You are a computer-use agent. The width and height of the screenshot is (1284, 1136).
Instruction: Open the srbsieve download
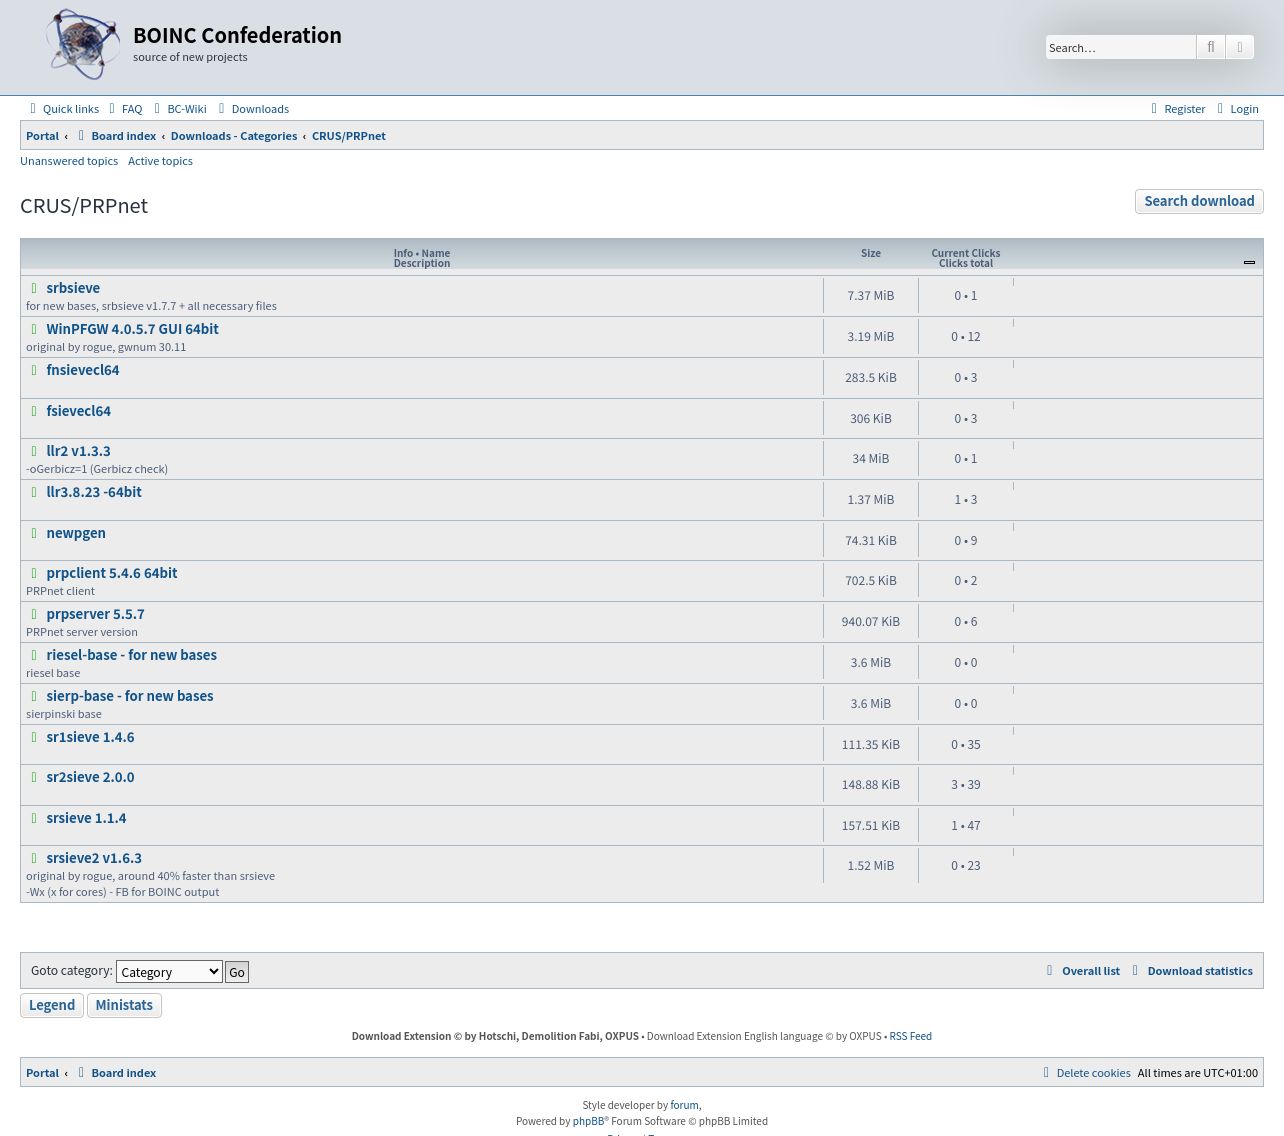tap(73, 288)
